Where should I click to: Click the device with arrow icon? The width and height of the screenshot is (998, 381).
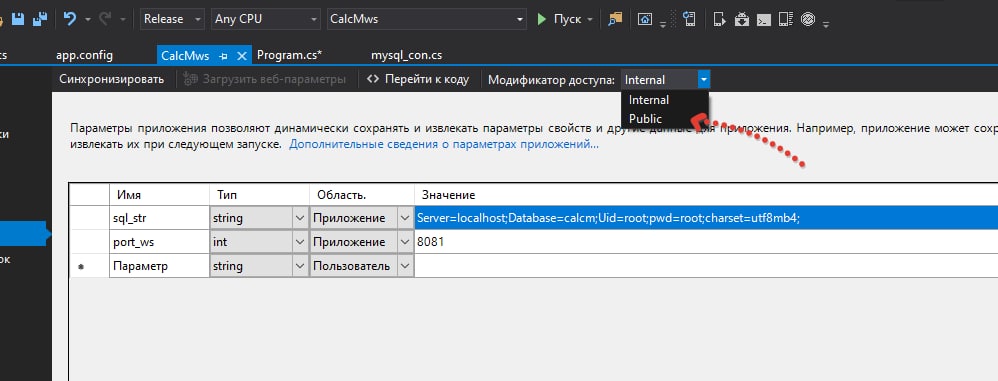[720, 19]
